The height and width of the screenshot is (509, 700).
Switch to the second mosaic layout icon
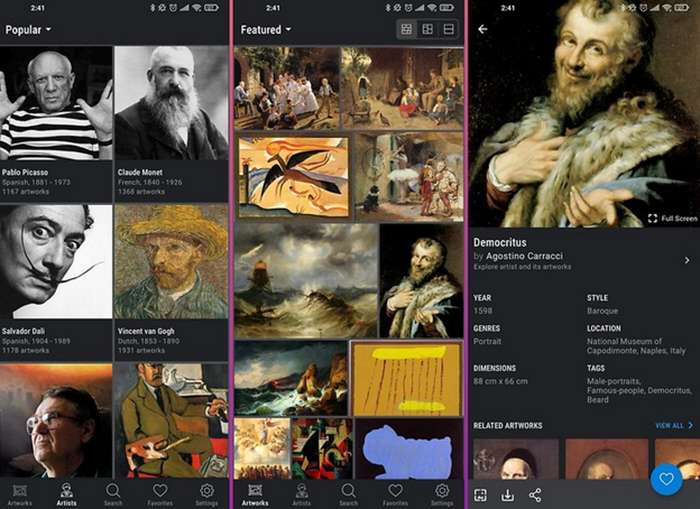[x=427, y=29]
